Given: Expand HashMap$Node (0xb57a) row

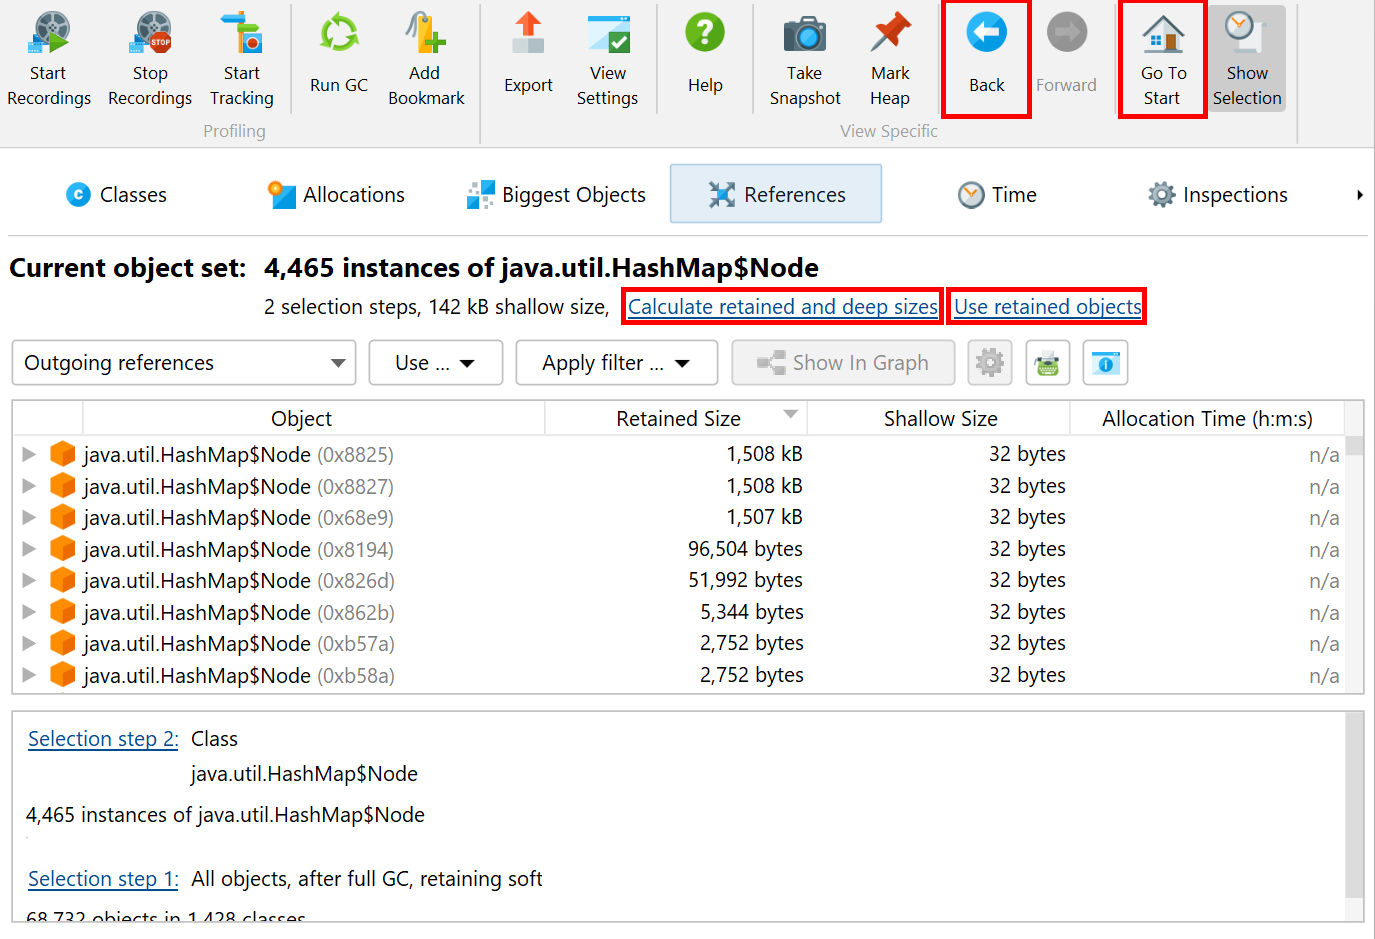Looking at the screenshot, I should pos(29,644).
